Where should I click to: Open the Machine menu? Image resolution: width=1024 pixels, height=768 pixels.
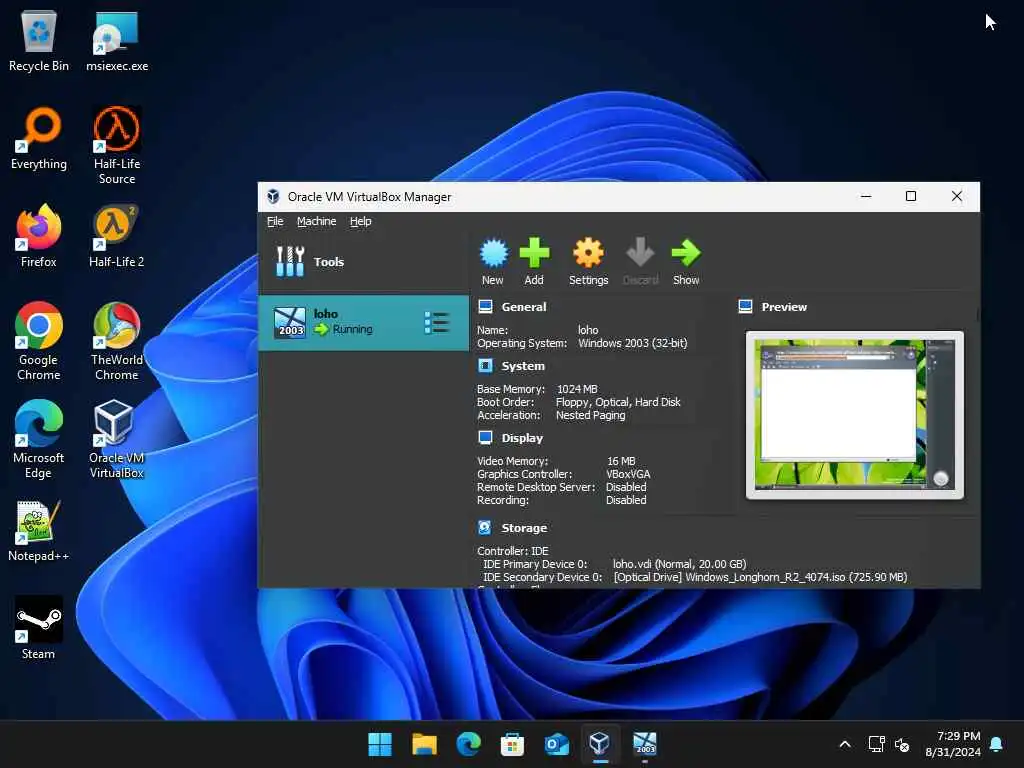coord(316,221)
